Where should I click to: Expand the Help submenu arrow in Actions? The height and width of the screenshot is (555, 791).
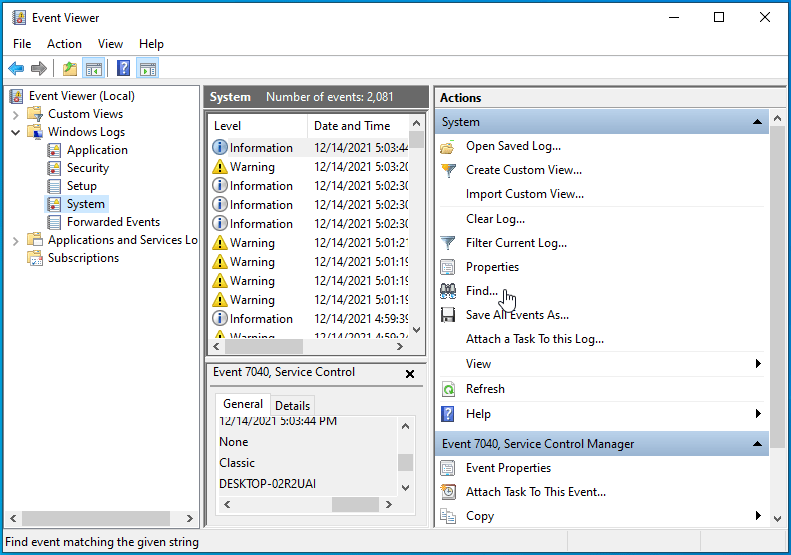coord(758,414)
